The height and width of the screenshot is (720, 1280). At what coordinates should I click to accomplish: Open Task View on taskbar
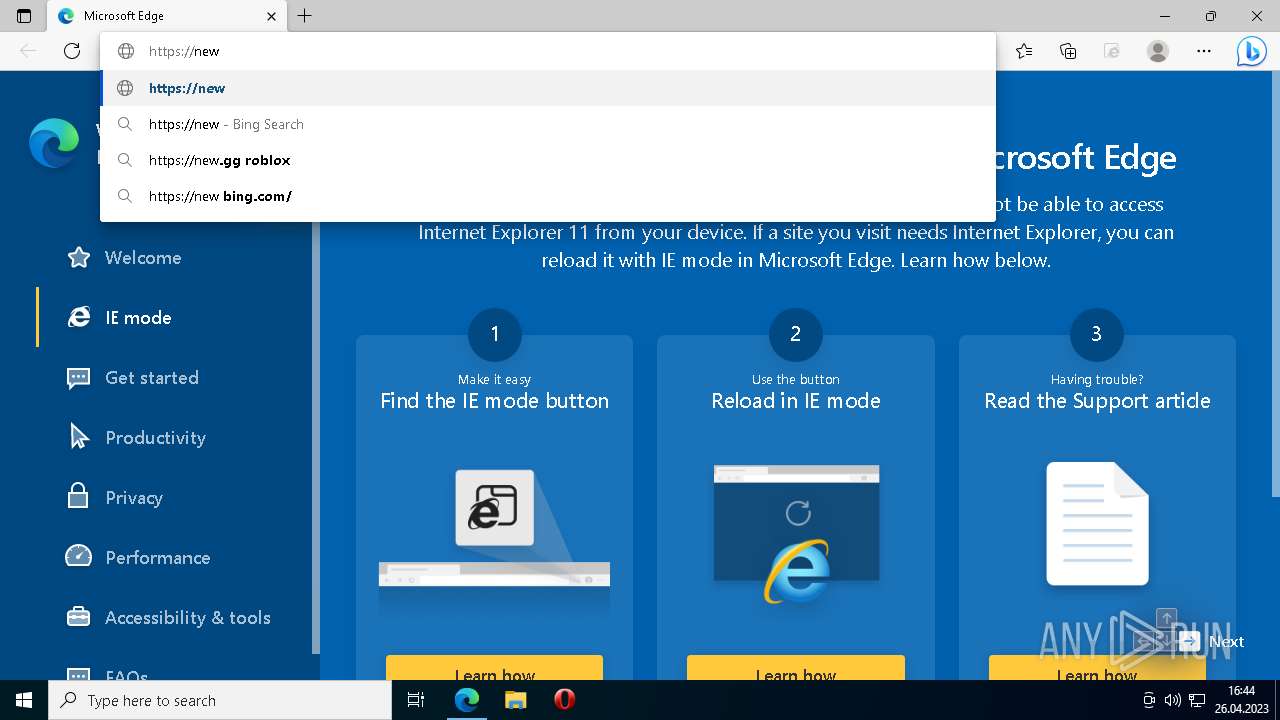417,700
